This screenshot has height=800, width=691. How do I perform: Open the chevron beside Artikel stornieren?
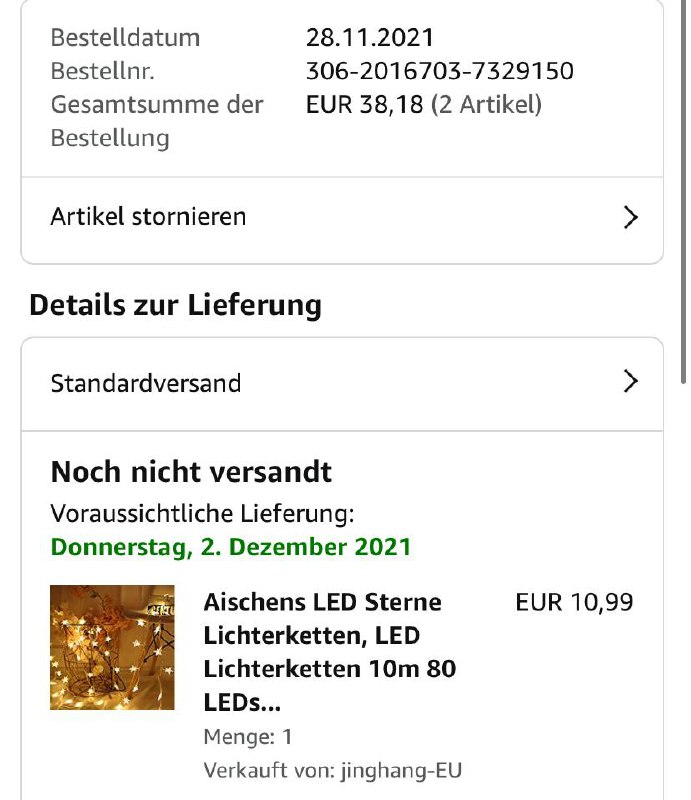point(630,218)
